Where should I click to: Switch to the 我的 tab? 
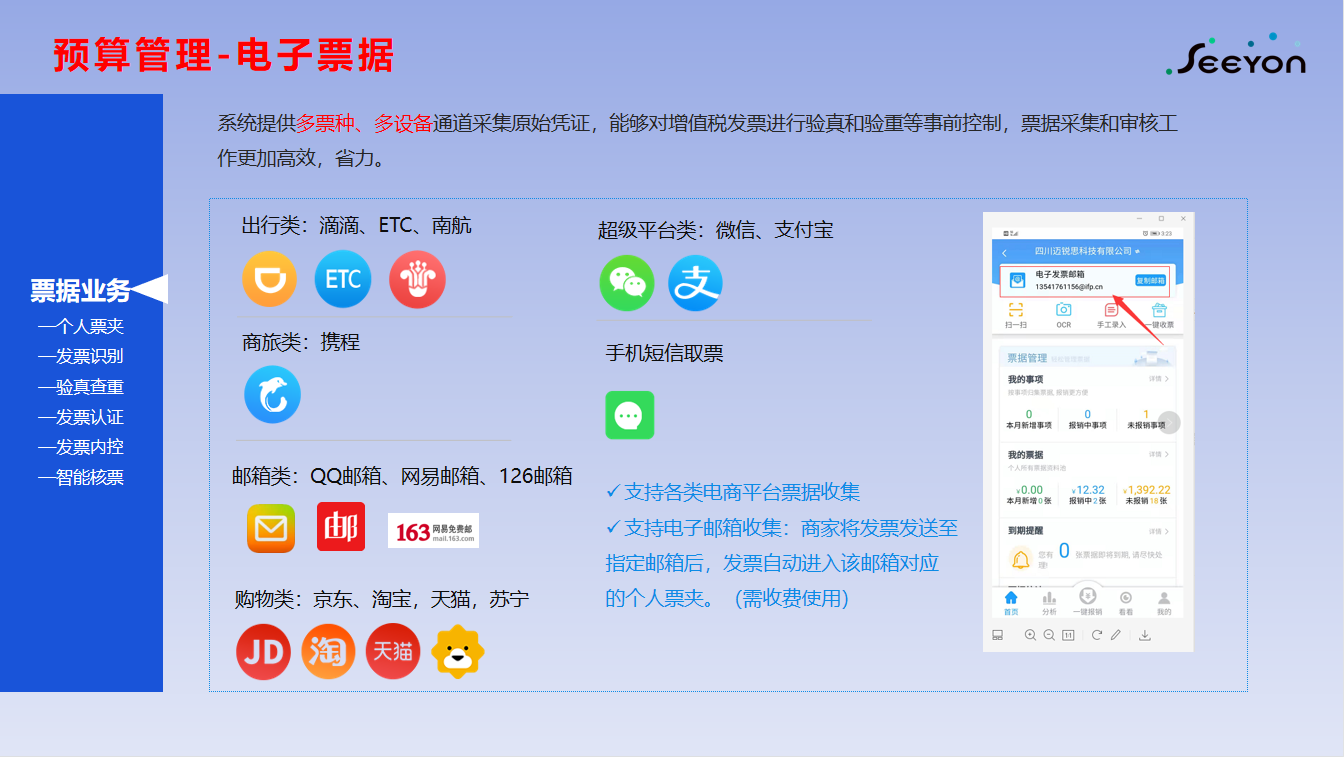point(1164,602)
